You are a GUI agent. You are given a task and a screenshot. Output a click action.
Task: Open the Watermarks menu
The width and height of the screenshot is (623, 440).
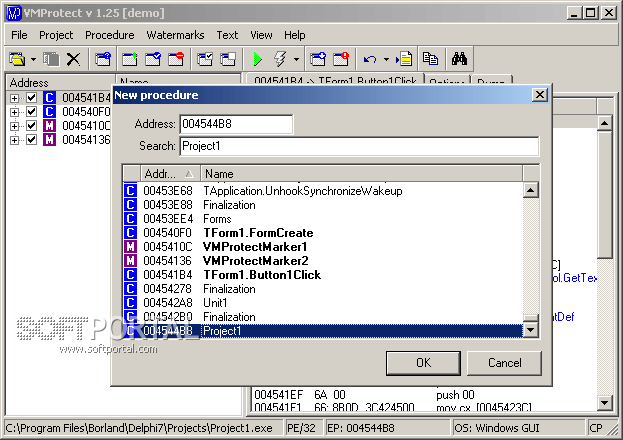pyautogui.click(x=175, y=35)
